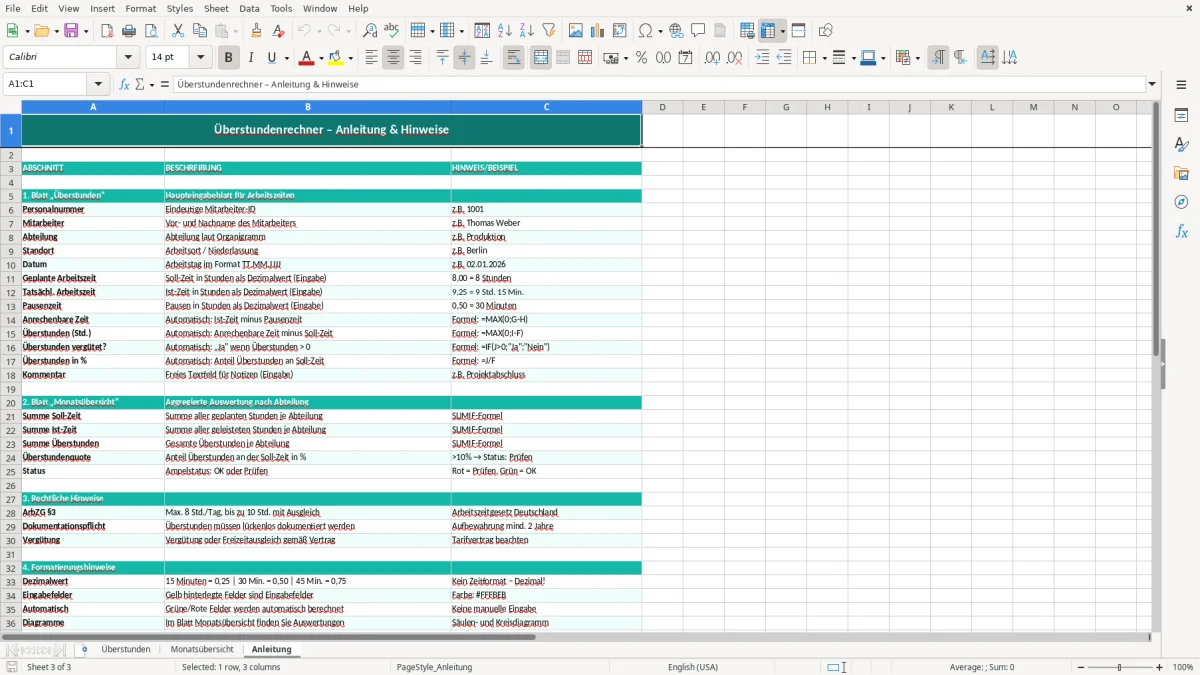This screenshot has height=675, width=1200.
Task: Open the Paste options dropdown arrow
Action: coord(235,31)
